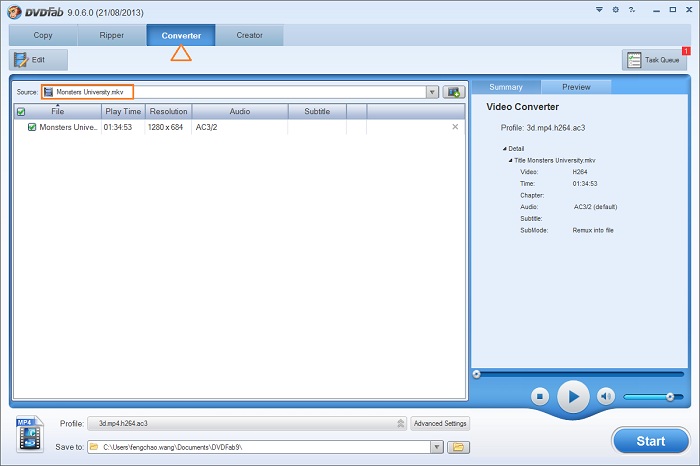Click the Subtitle column header
Image resolution: width=700 pixels, height=466 pixels.
(317, 111)
